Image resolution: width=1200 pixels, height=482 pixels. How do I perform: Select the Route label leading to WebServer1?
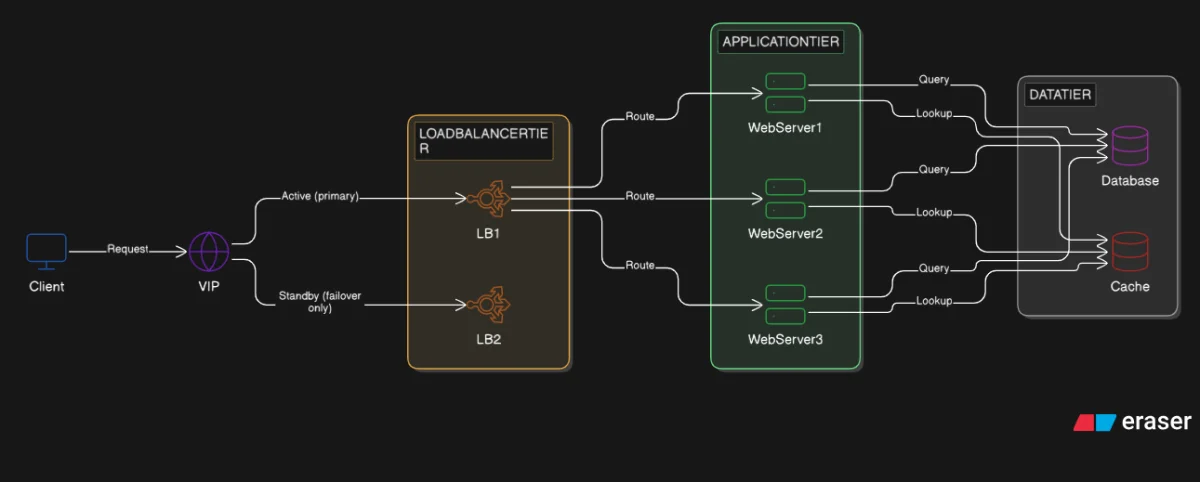pyautogui.click(x=640, y=117)
